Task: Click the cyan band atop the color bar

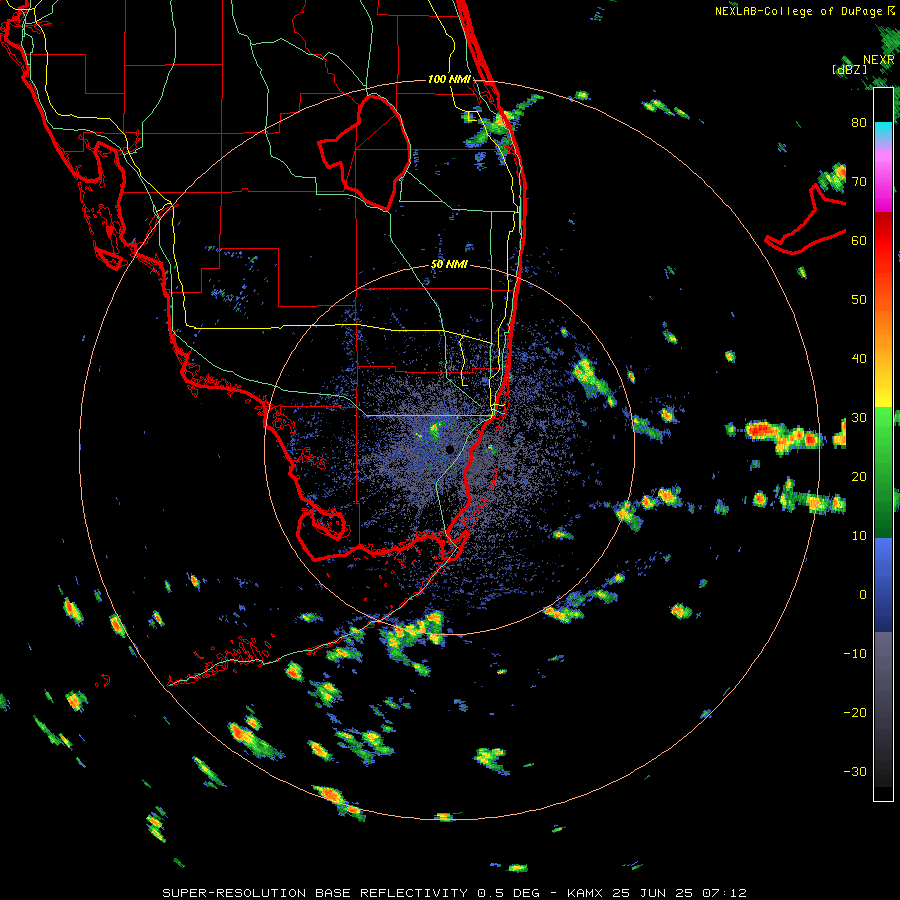Action: [x=883, y=131]
